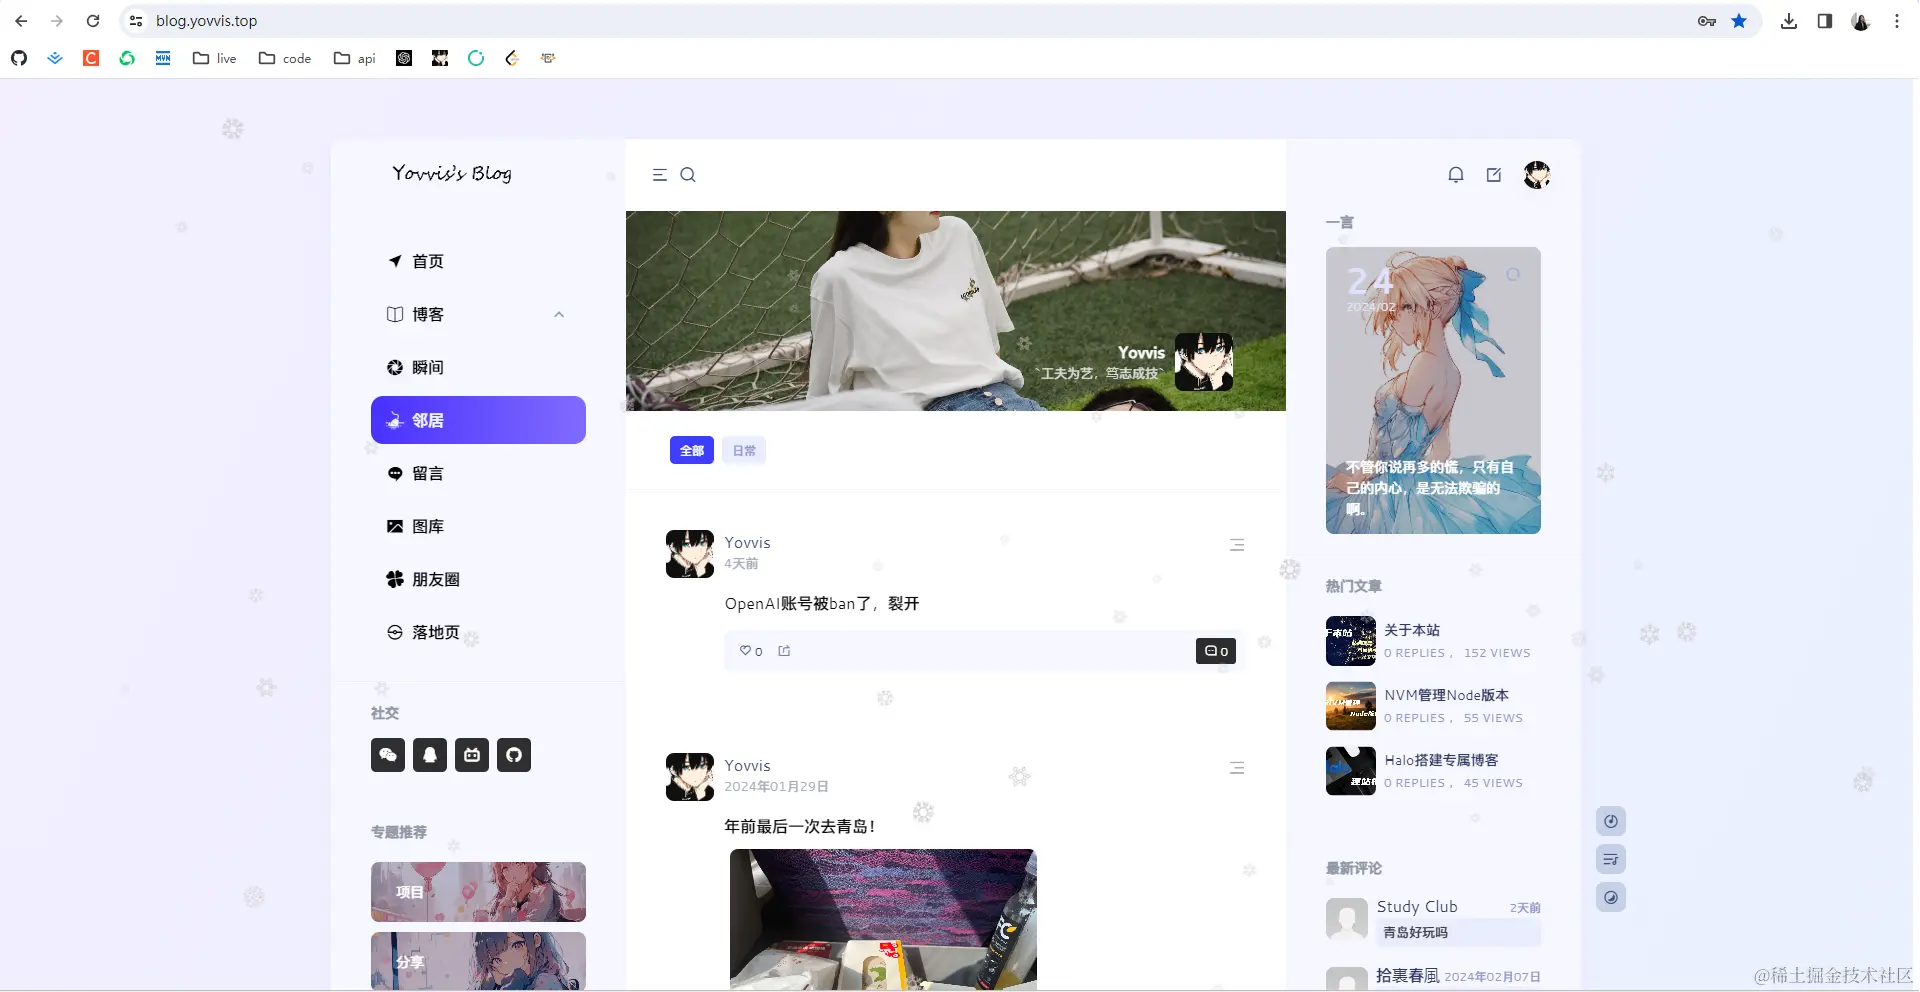Viewport: 1920px width, 992px height.
Task: Collapse the 博客 submenu chevron
Action: (559, 314)
